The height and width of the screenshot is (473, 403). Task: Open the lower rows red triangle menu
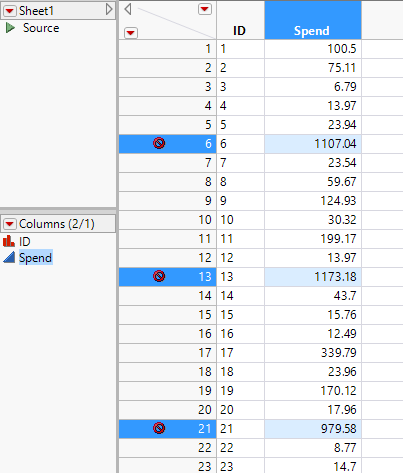pyautogui.click(x=131, y=33)
